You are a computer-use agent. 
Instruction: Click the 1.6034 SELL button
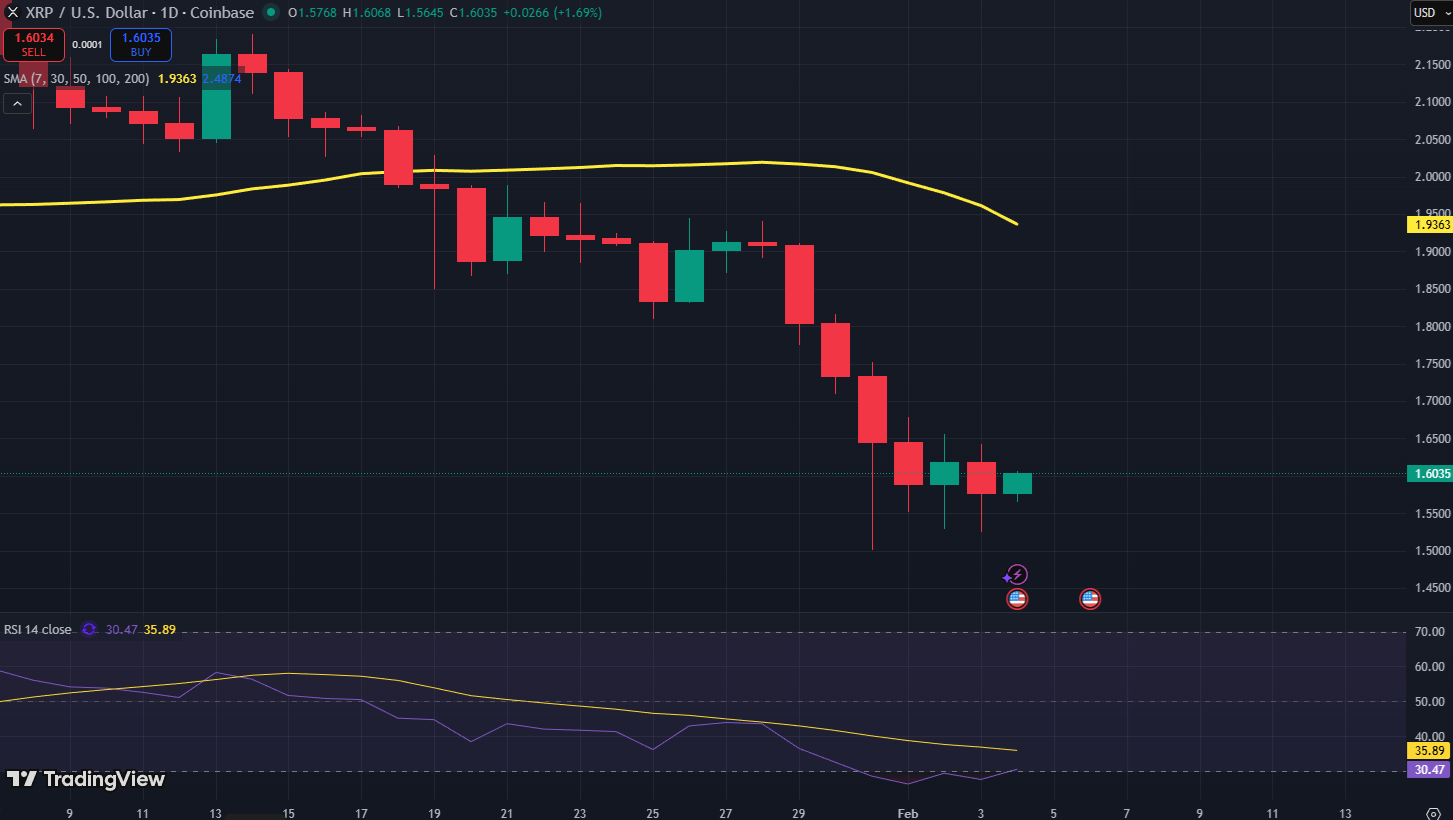[x=34, y=45]
